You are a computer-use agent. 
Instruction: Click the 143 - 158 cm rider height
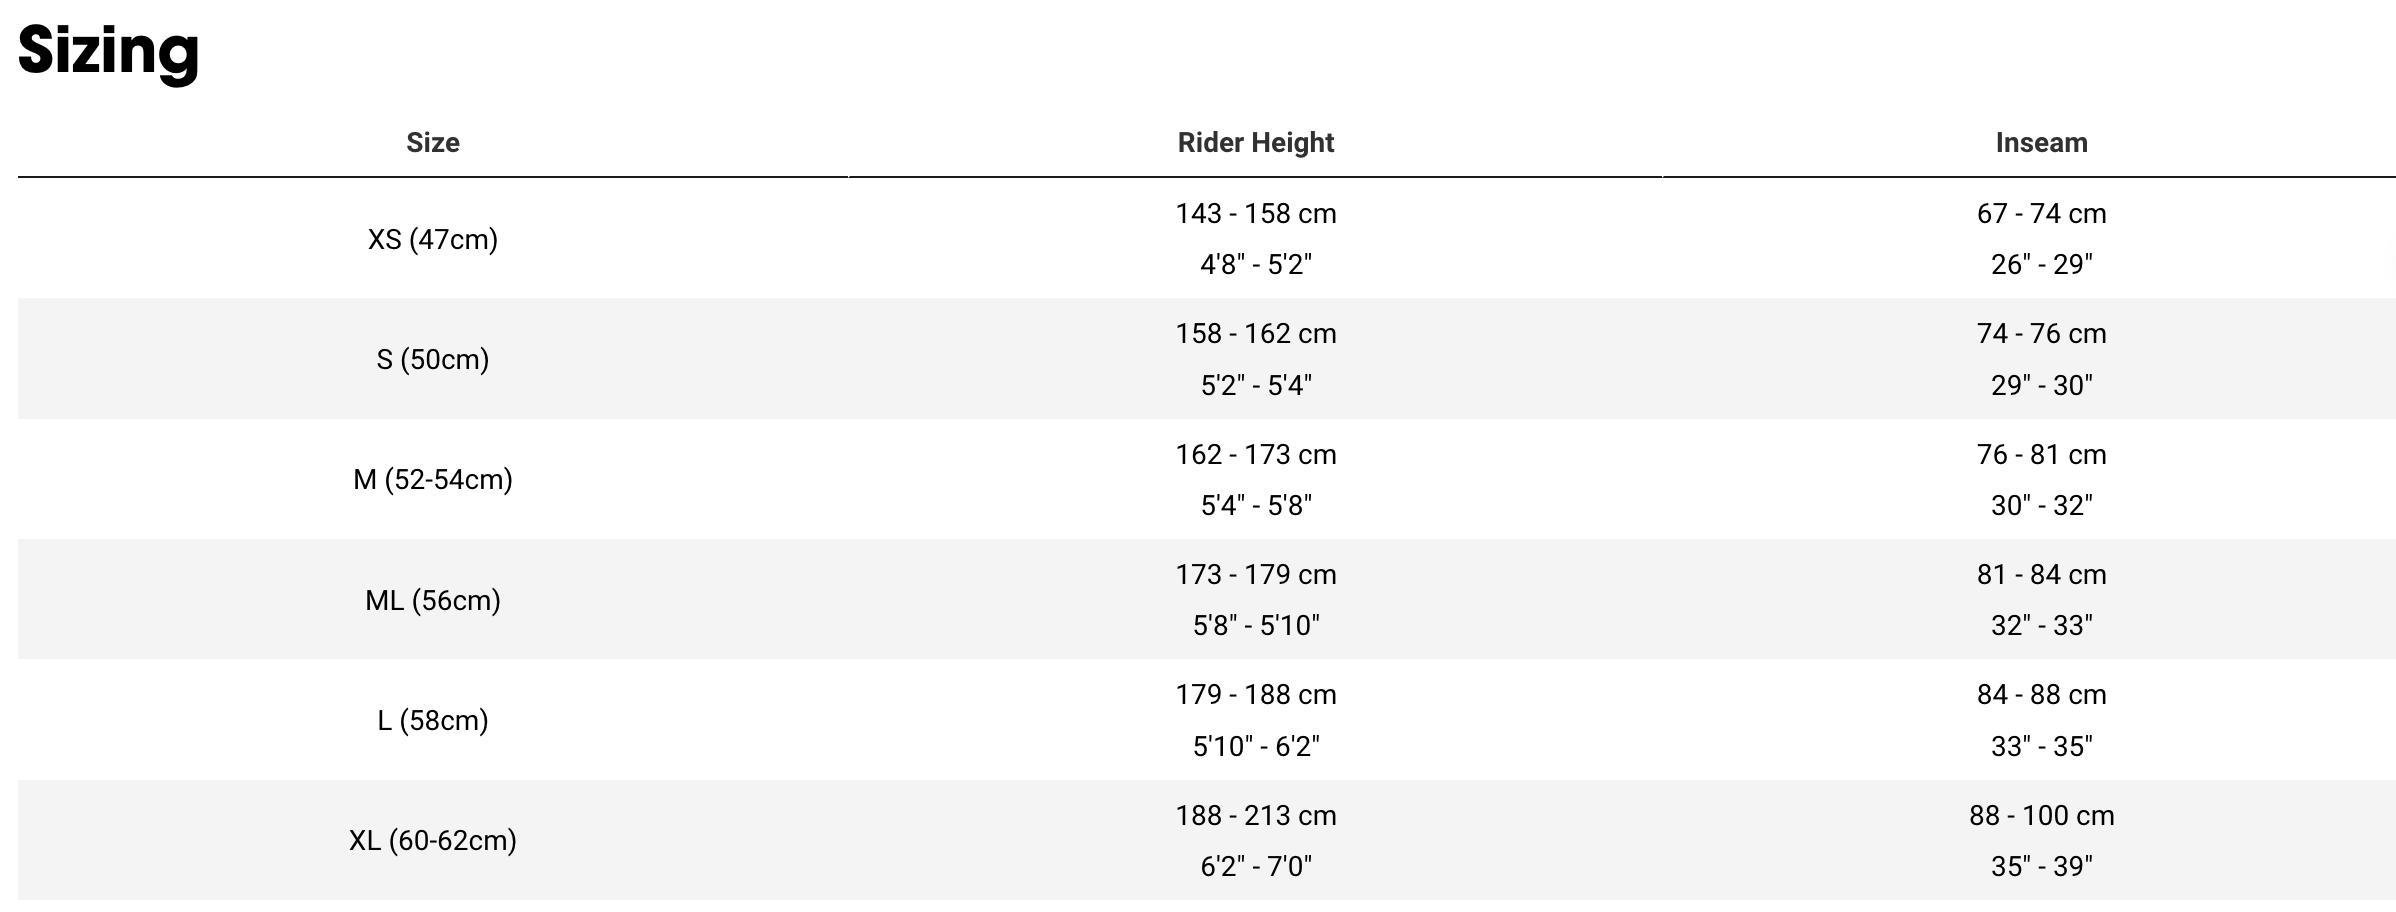pos(1256,214)
